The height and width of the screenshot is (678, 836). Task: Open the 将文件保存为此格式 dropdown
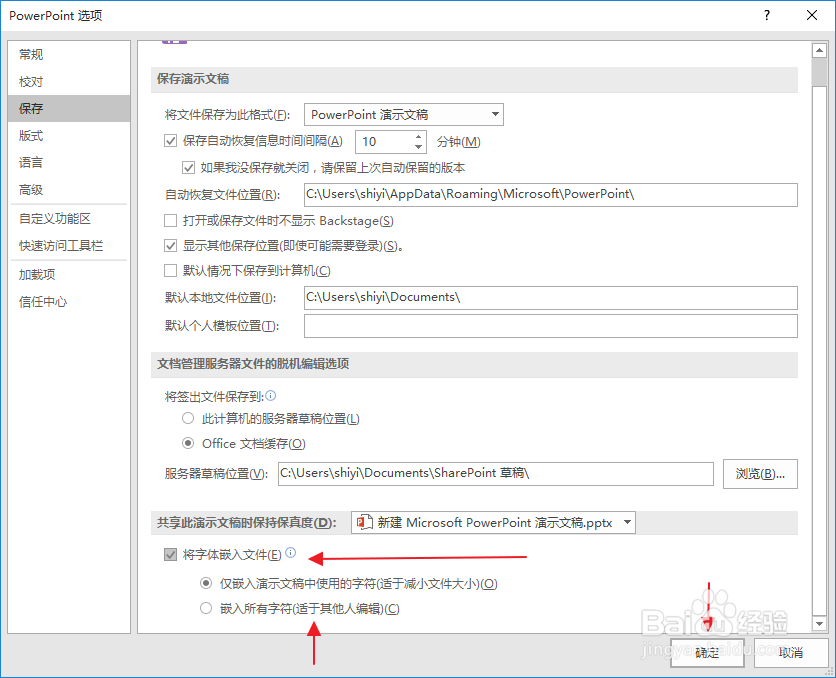pyautogui.click(x=495, y=114)
